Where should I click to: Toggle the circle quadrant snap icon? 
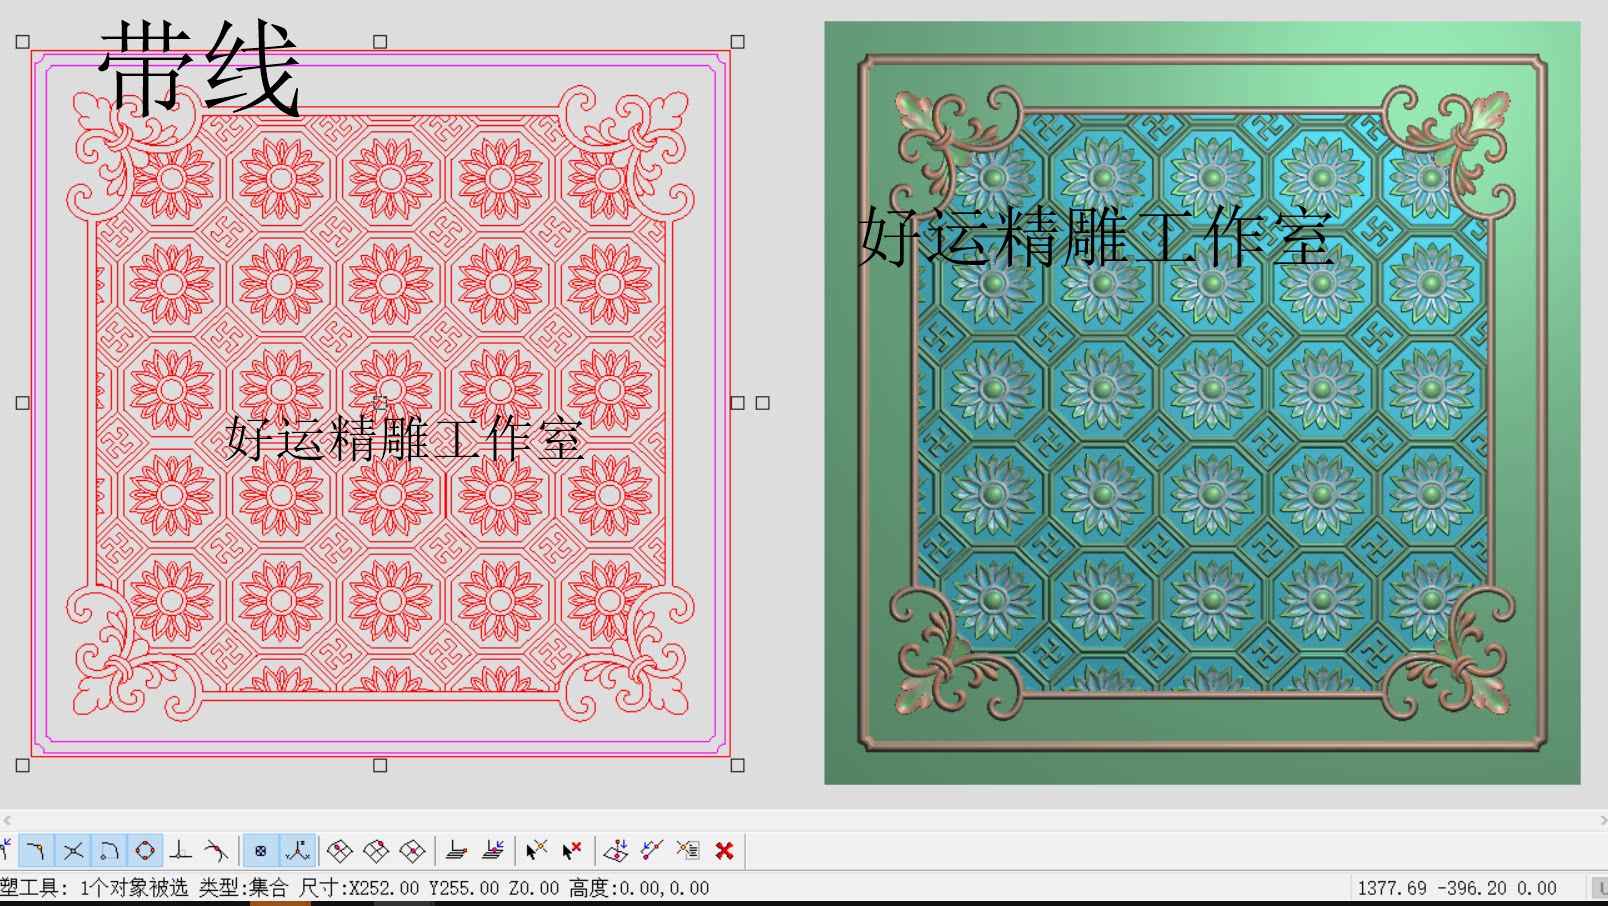coord(145,851)
